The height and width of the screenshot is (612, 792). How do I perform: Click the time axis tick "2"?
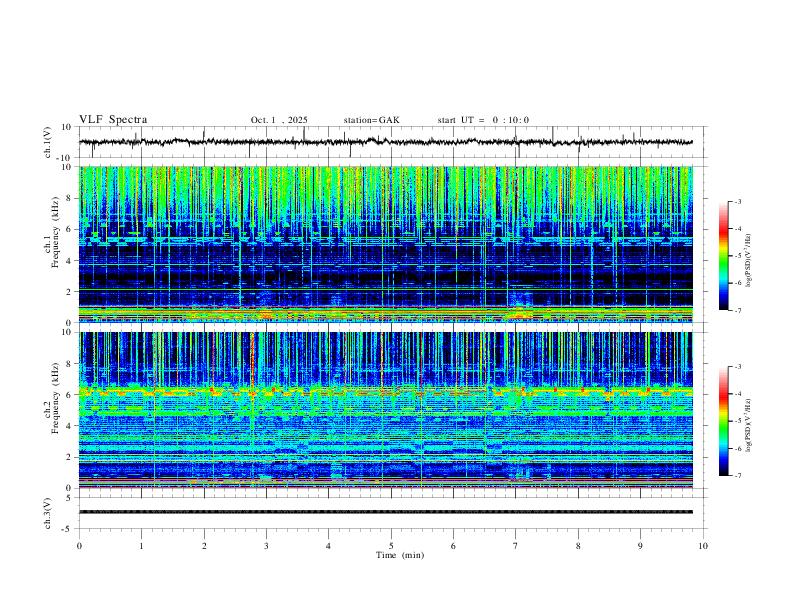[x=204, y=546]
